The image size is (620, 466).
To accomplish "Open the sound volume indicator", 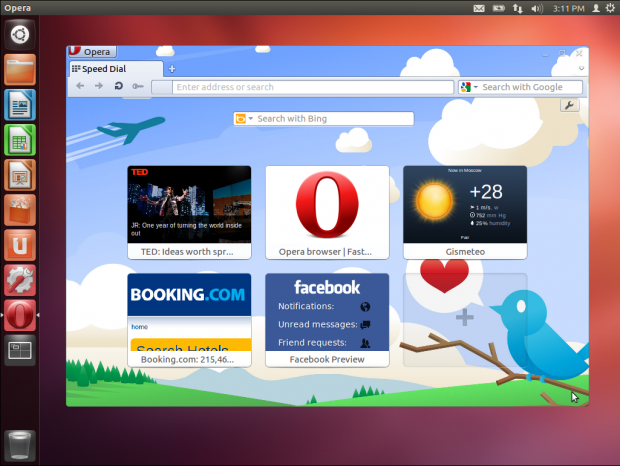I will 537,8.
